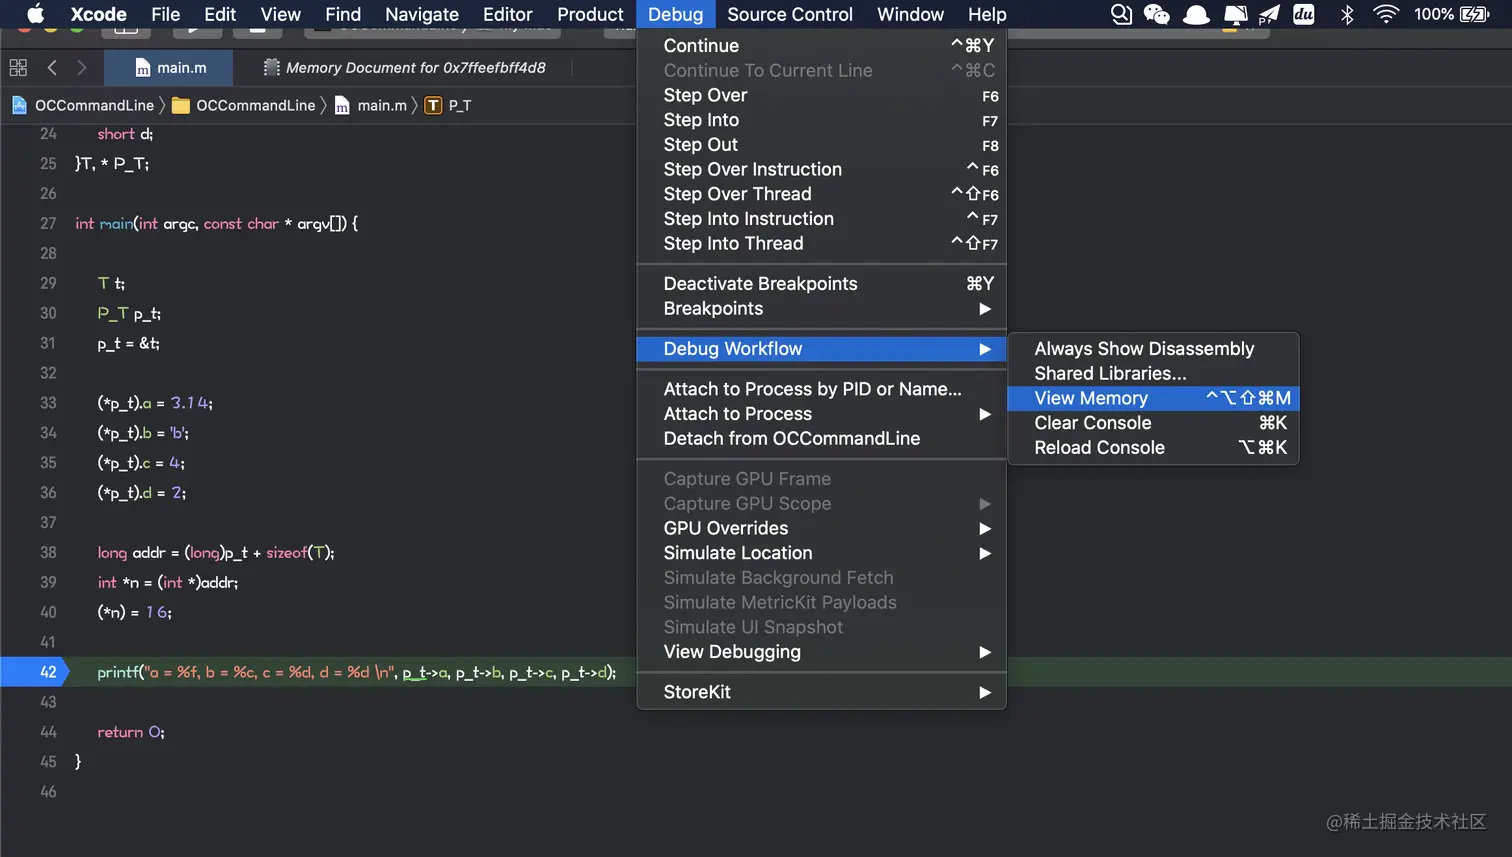Open the related items grid icon

(18, 68)
